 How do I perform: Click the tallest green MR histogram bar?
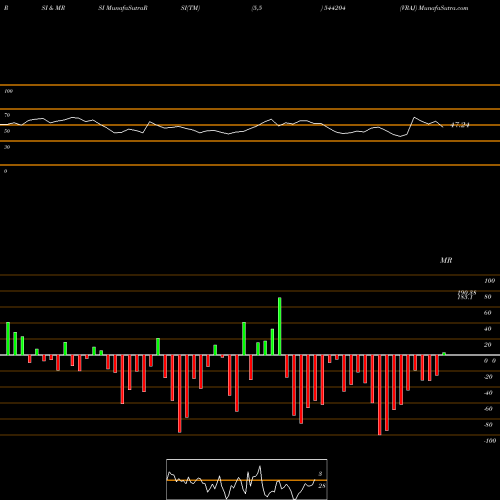279,326
